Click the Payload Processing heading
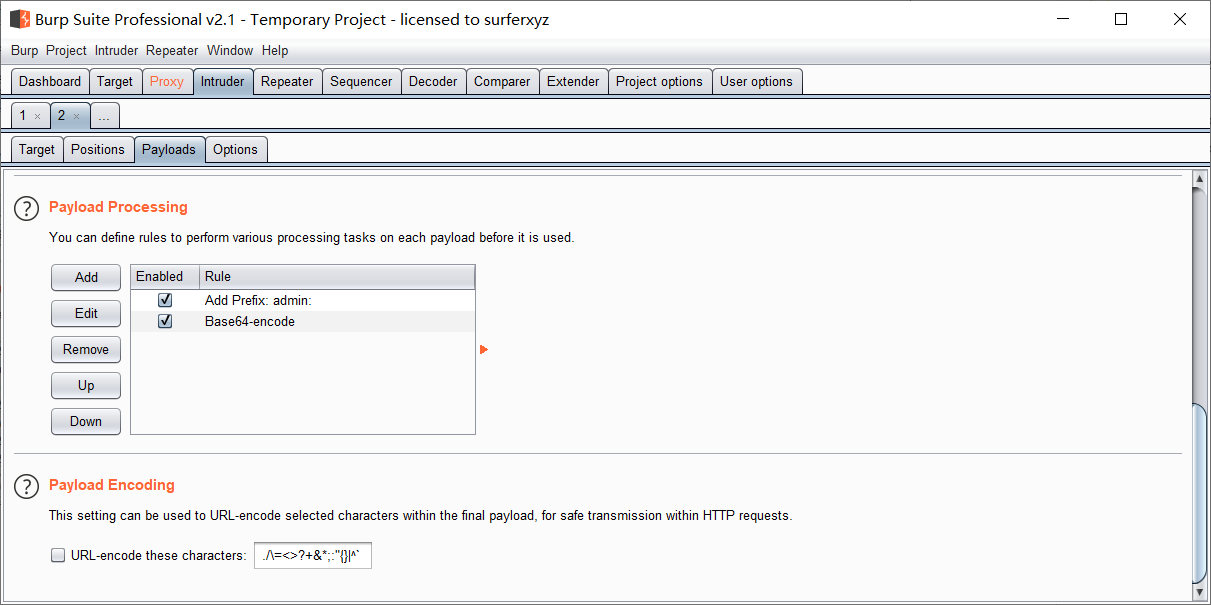 pyautogui.click(x=118, y=207)
